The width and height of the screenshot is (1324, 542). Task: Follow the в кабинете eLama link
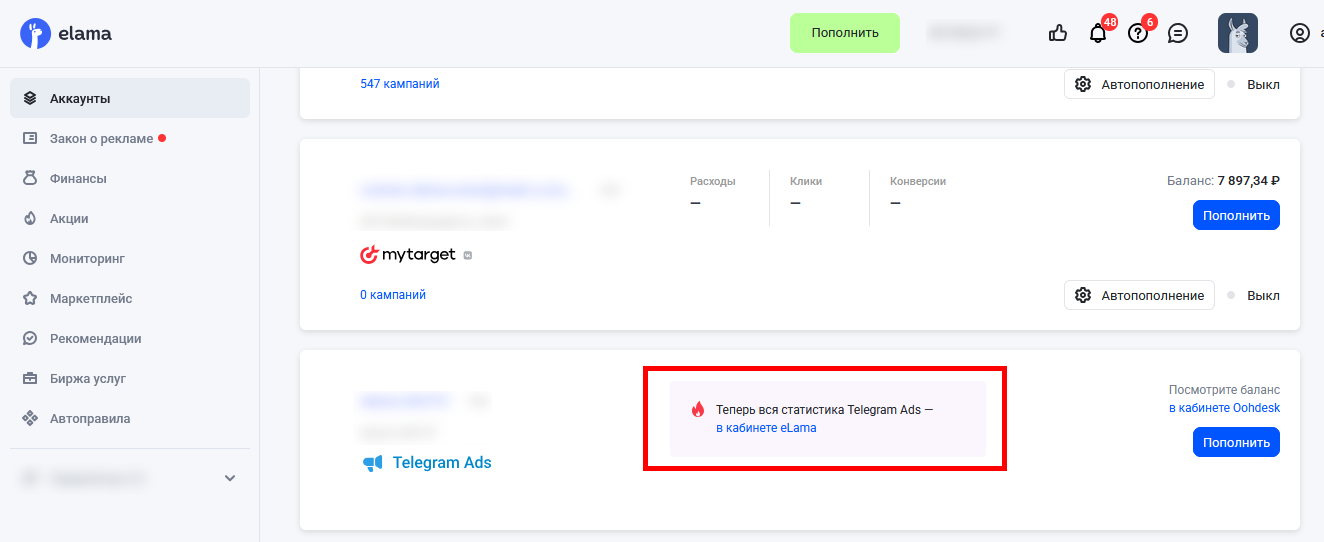coord(766,428)
